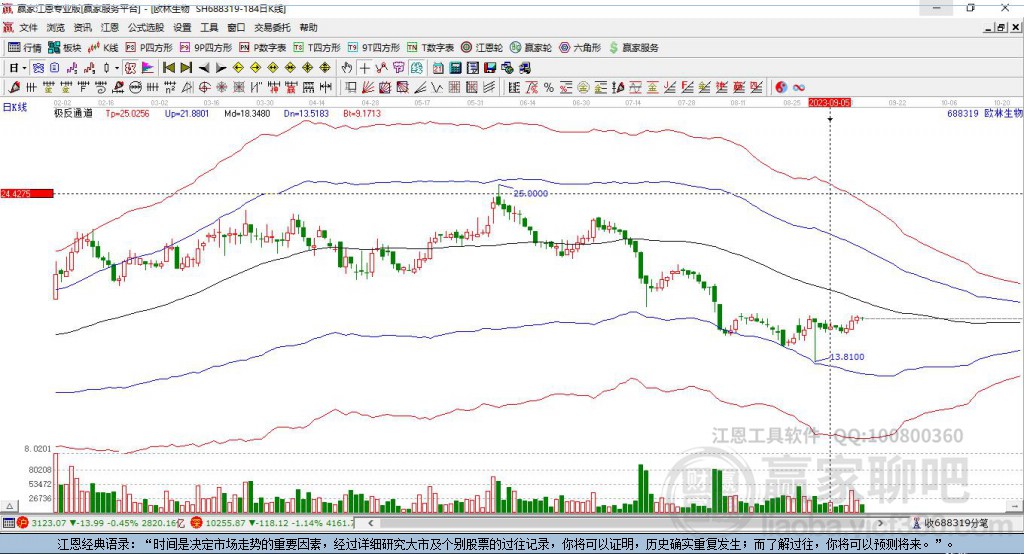Click the up triangle button by volume pane
This screenshot has height=554, width=1024.
pyautogui.click(x=10, y=506)
